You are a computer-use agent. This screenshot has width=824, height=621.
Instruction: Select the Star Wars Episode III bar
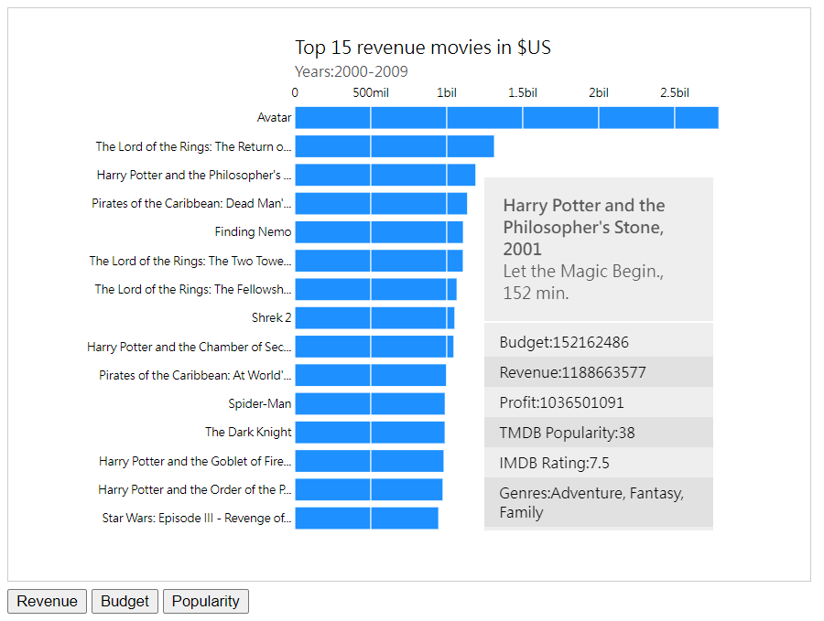coord(367,518)
